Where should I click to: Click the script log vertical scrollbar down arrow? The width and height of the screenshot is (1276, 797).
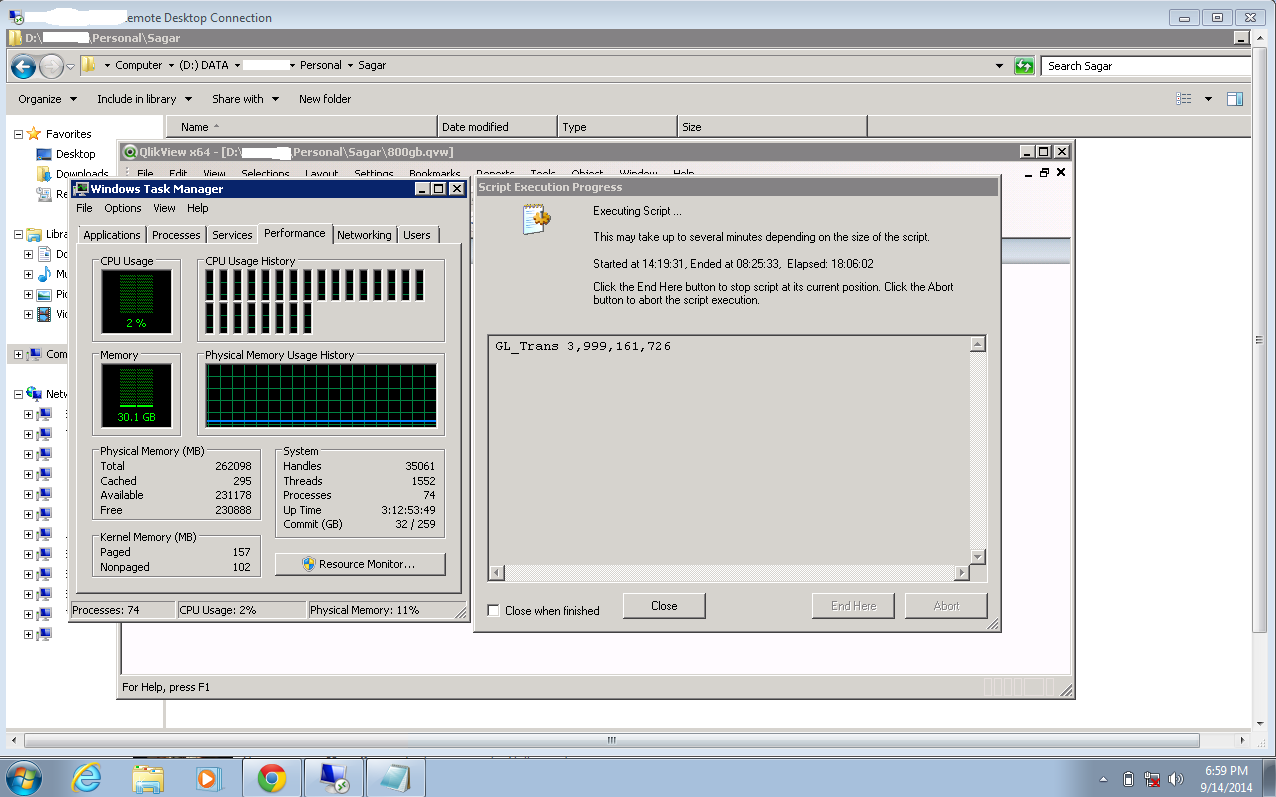pos(978,557)
